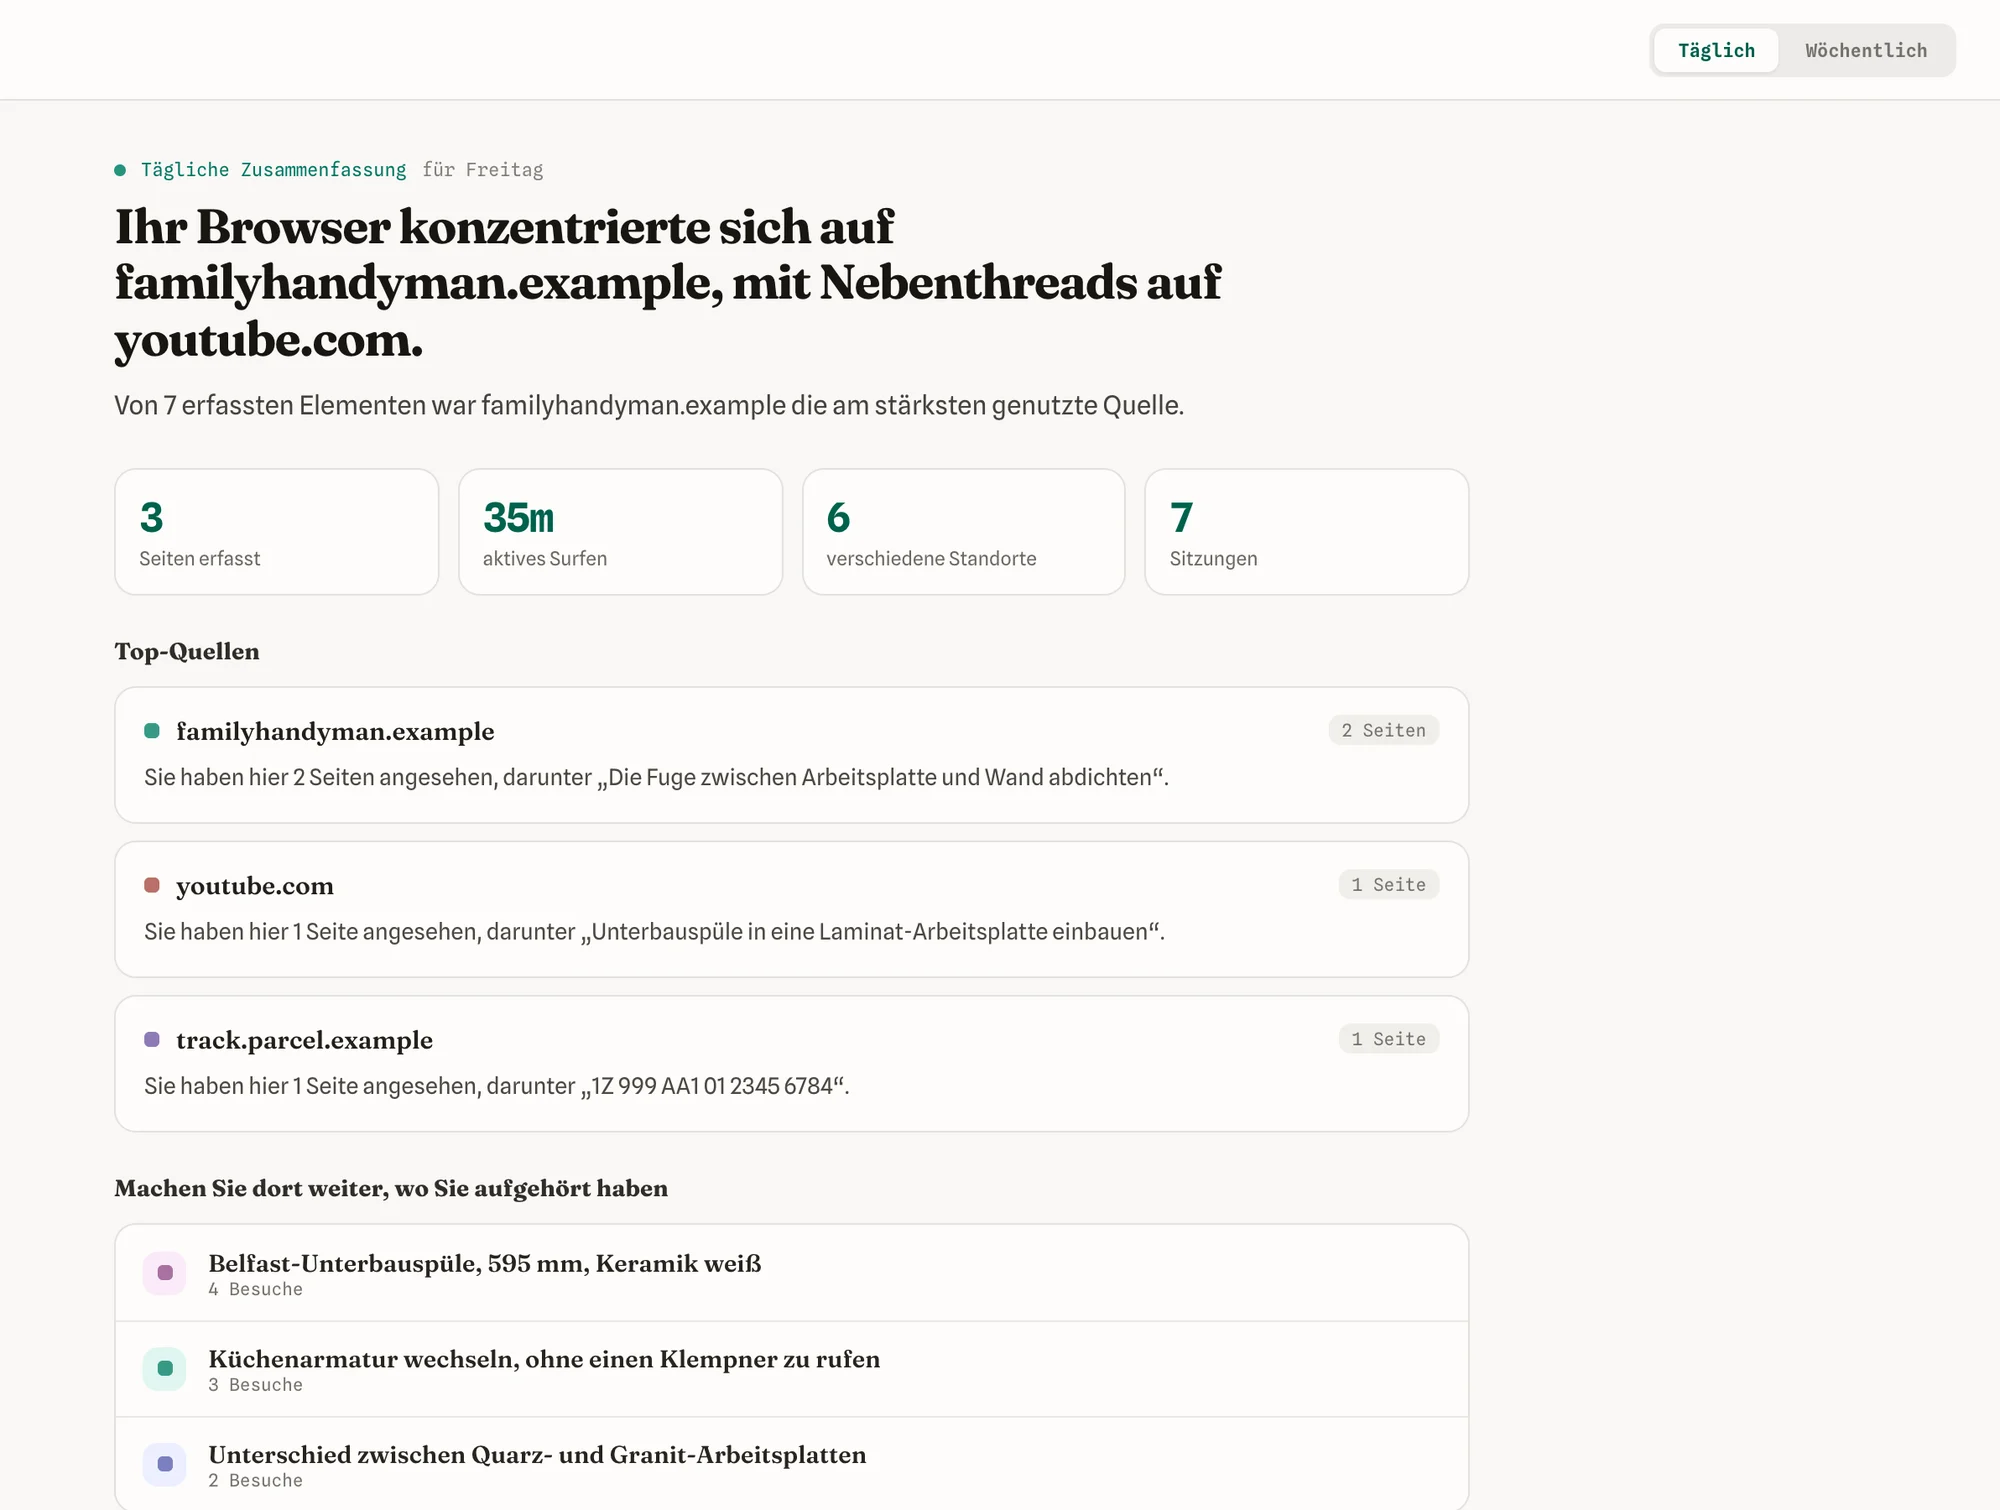Click the pink icon for Belfast-Unterbauspüle
Image resolution: width=2000 pixels, height=1510 pixels.
(165, 1273)
